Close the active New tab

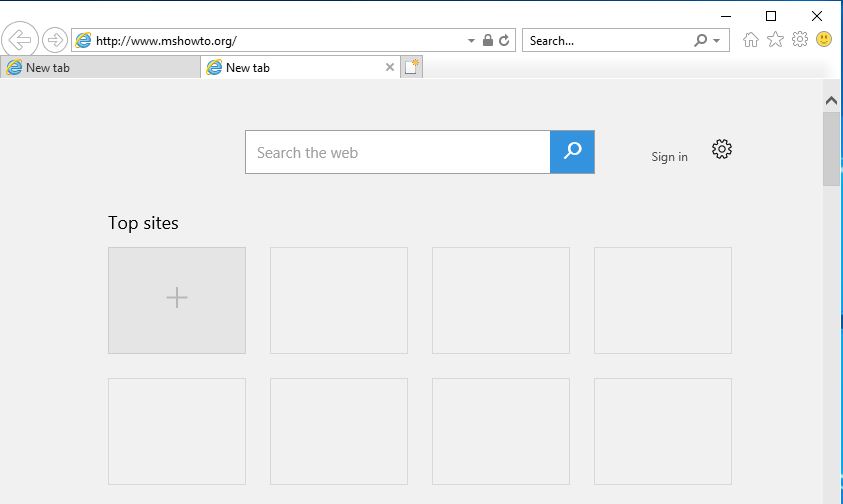(390, 67)
